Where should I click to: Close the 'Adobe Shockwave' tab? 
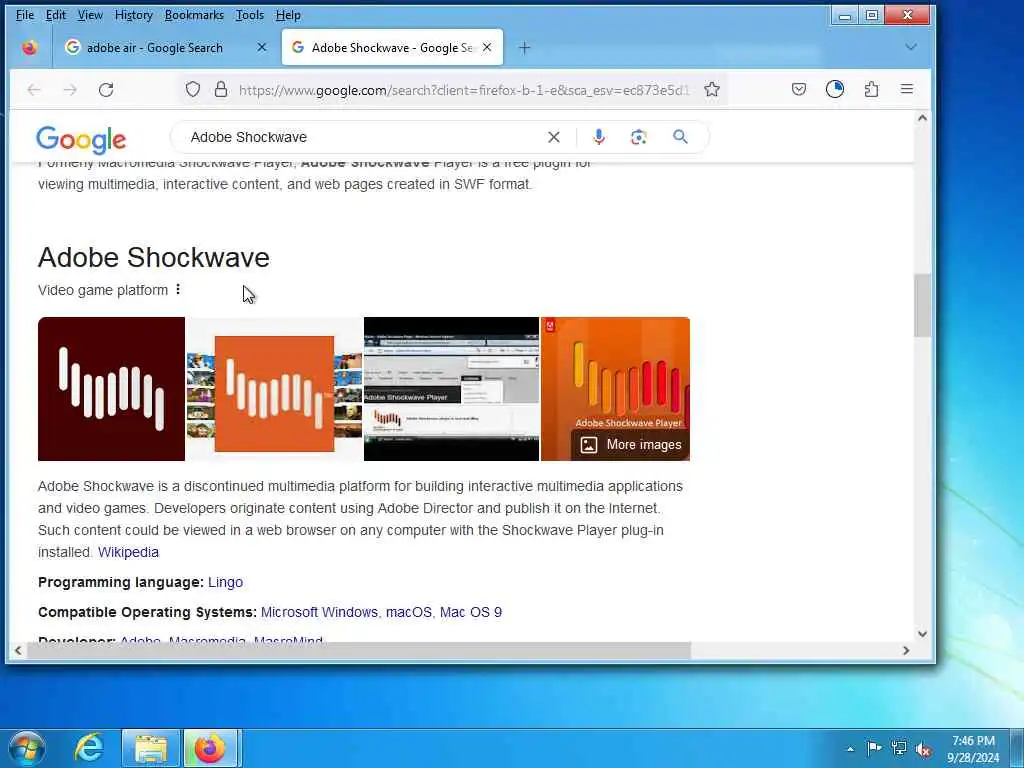pos(487,47)
